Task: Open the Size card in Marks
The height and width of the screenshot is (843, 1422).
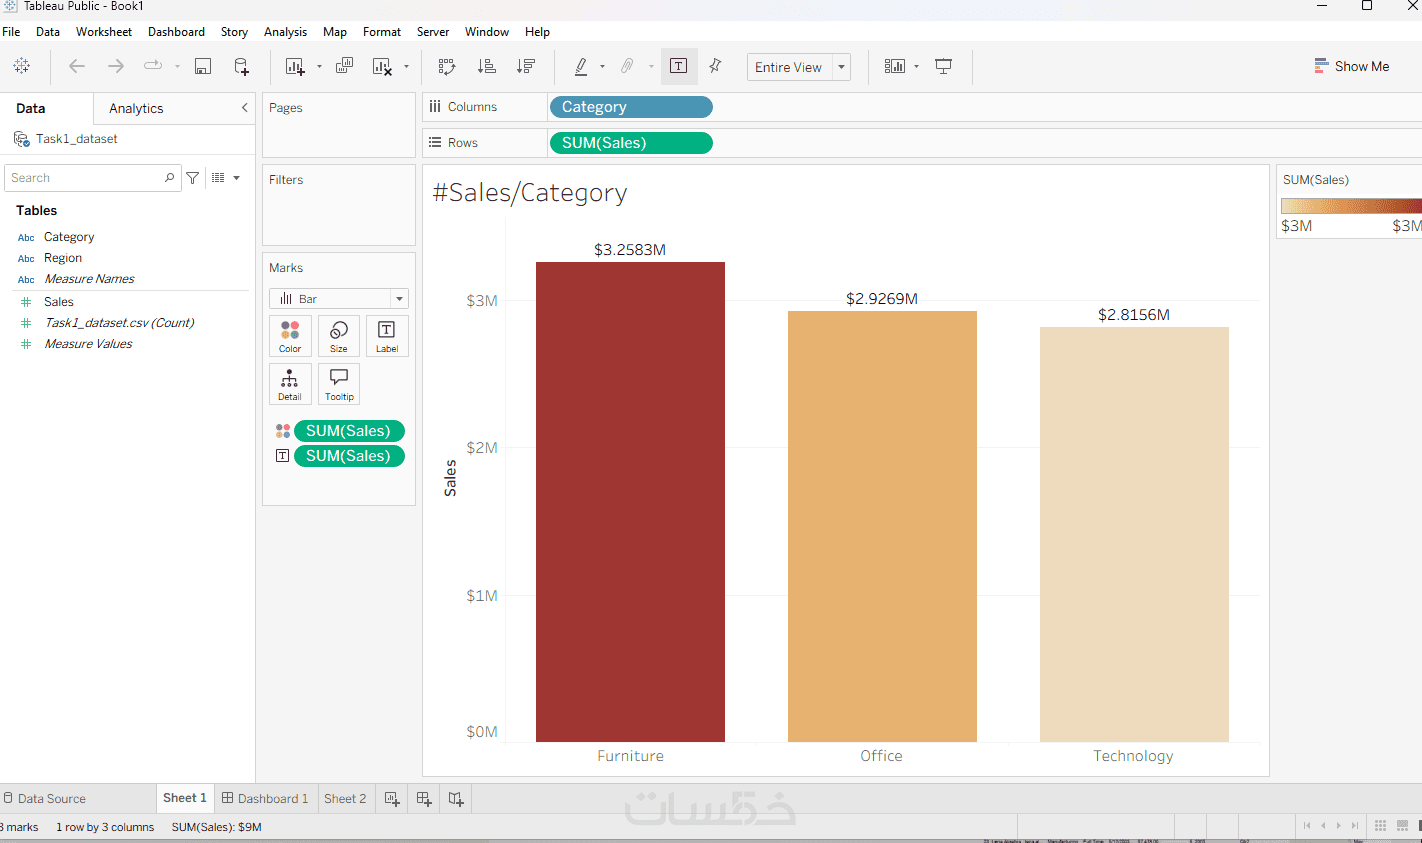Action: 339,336
